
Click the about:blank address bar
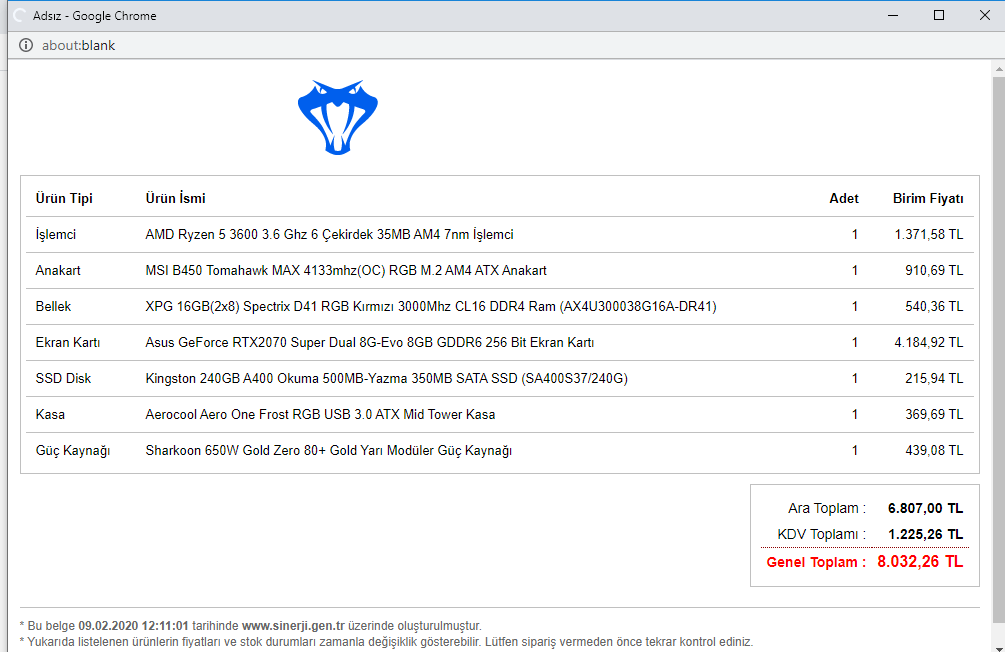[x=78, y=46]
